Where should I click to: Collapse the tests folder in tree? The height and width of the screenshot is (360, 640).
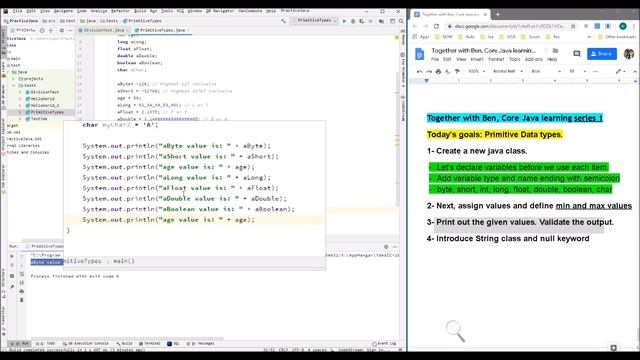coord(13,86)
